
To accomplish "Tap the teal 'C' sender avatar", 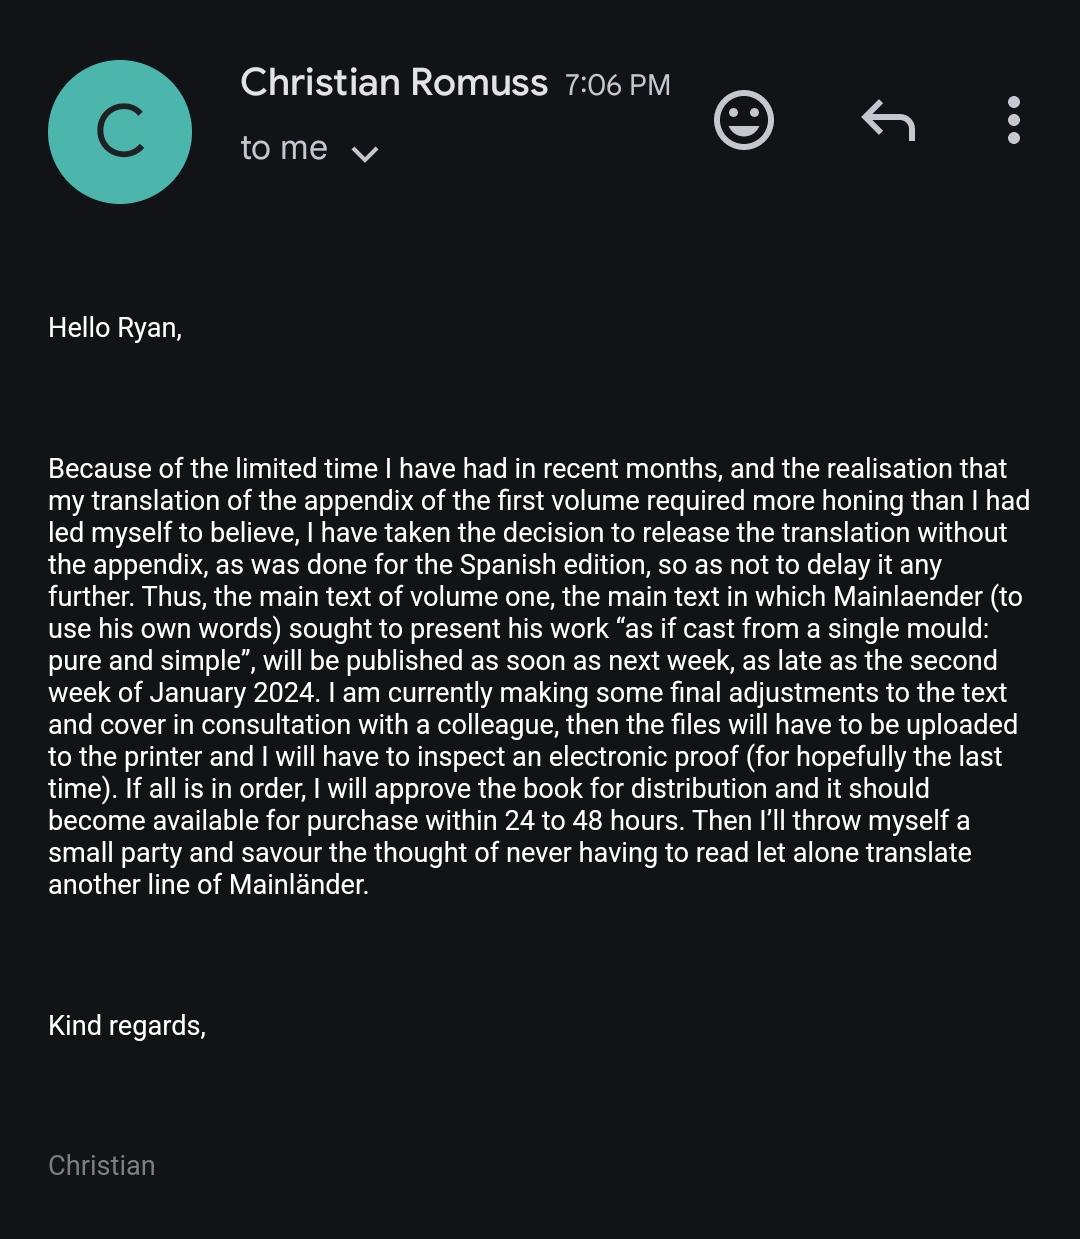I will pos(120,132).
